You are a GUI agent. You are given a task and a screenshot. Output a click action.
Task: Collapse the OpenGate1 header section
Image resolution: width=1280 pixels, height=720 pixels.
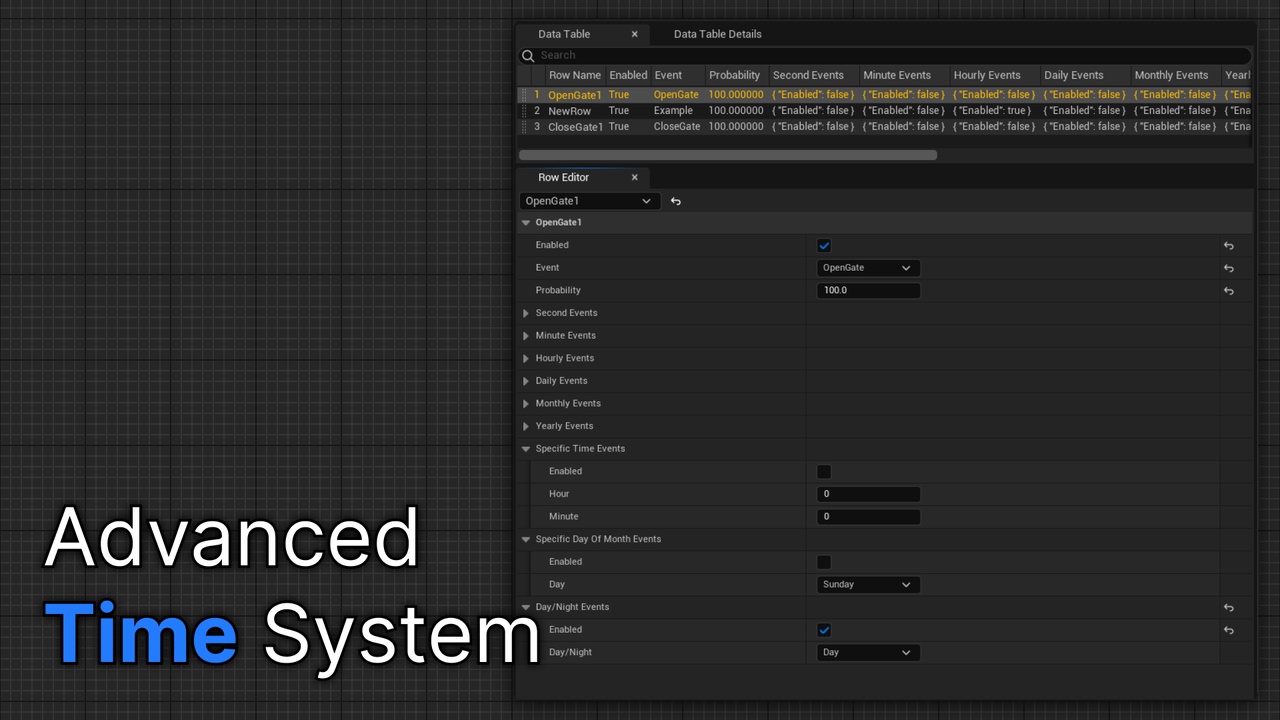[526, 223]
